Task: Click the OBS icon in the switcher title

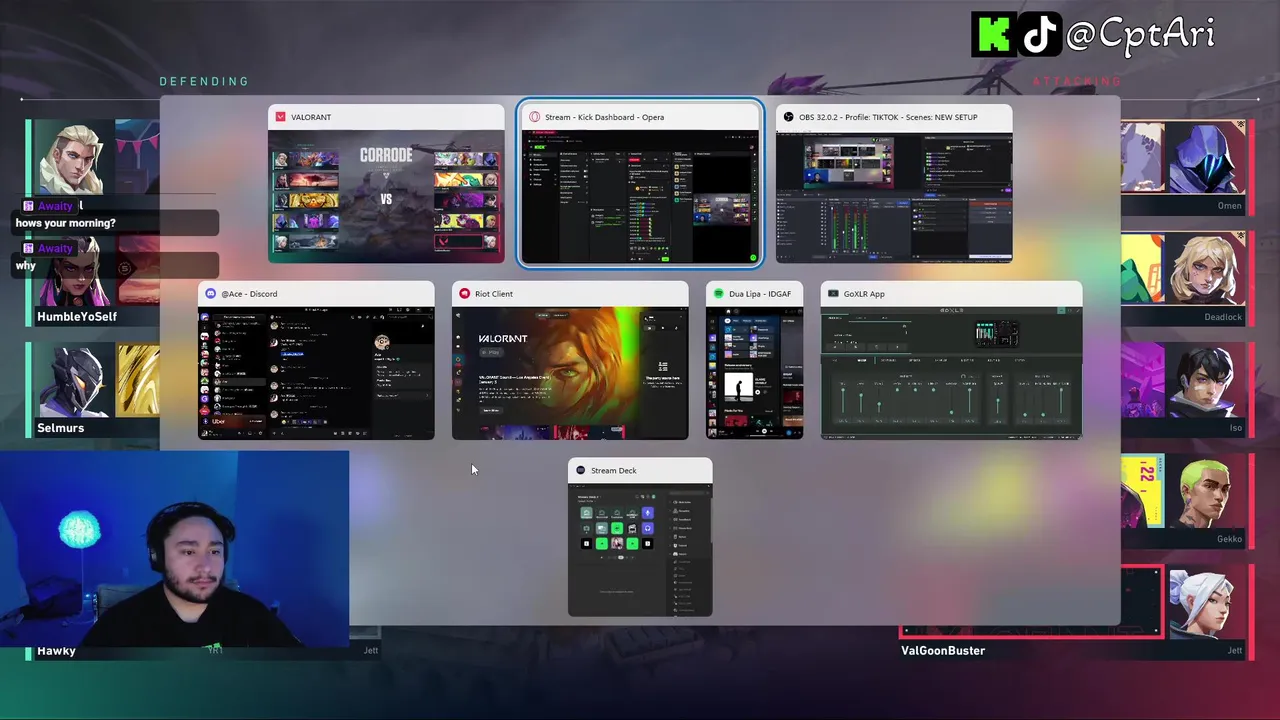Action: (x=789, y=117)
